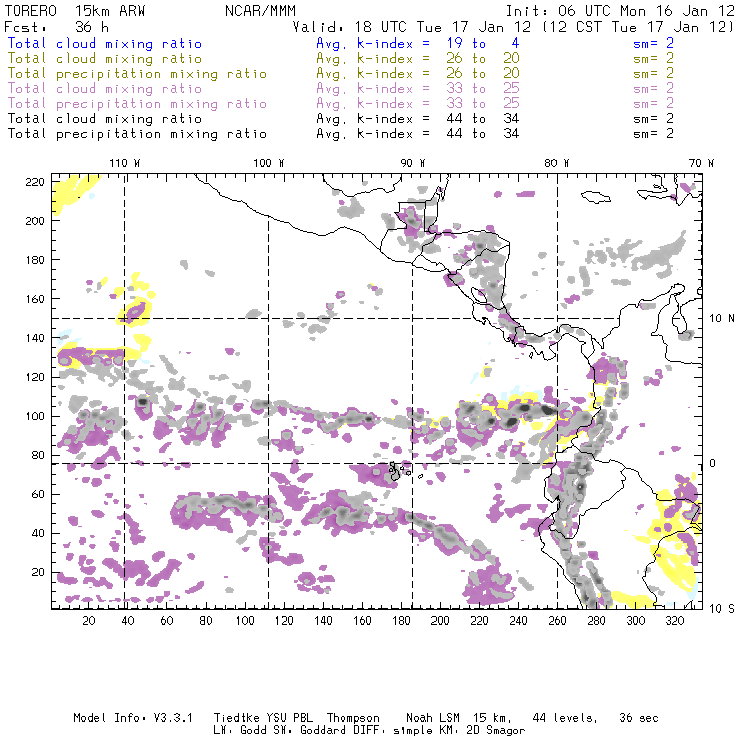Click the "80" horizontal axis tick label
Viewport: 740px width, 740px height.
point(206,620)
